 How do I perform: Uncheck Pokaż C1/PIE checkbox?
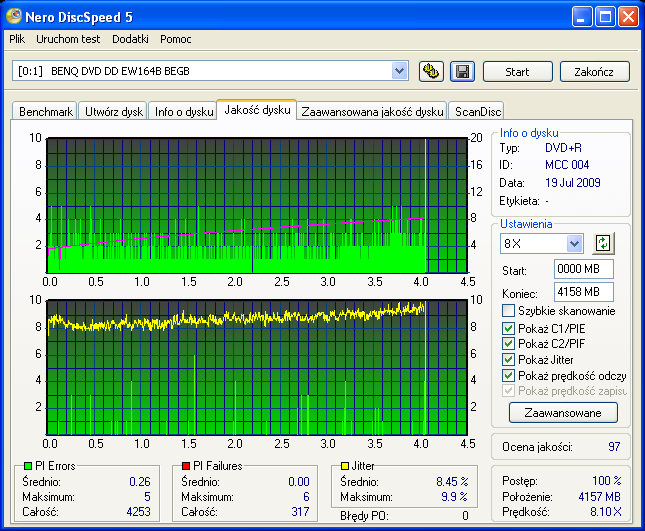[x=508, y=328]
